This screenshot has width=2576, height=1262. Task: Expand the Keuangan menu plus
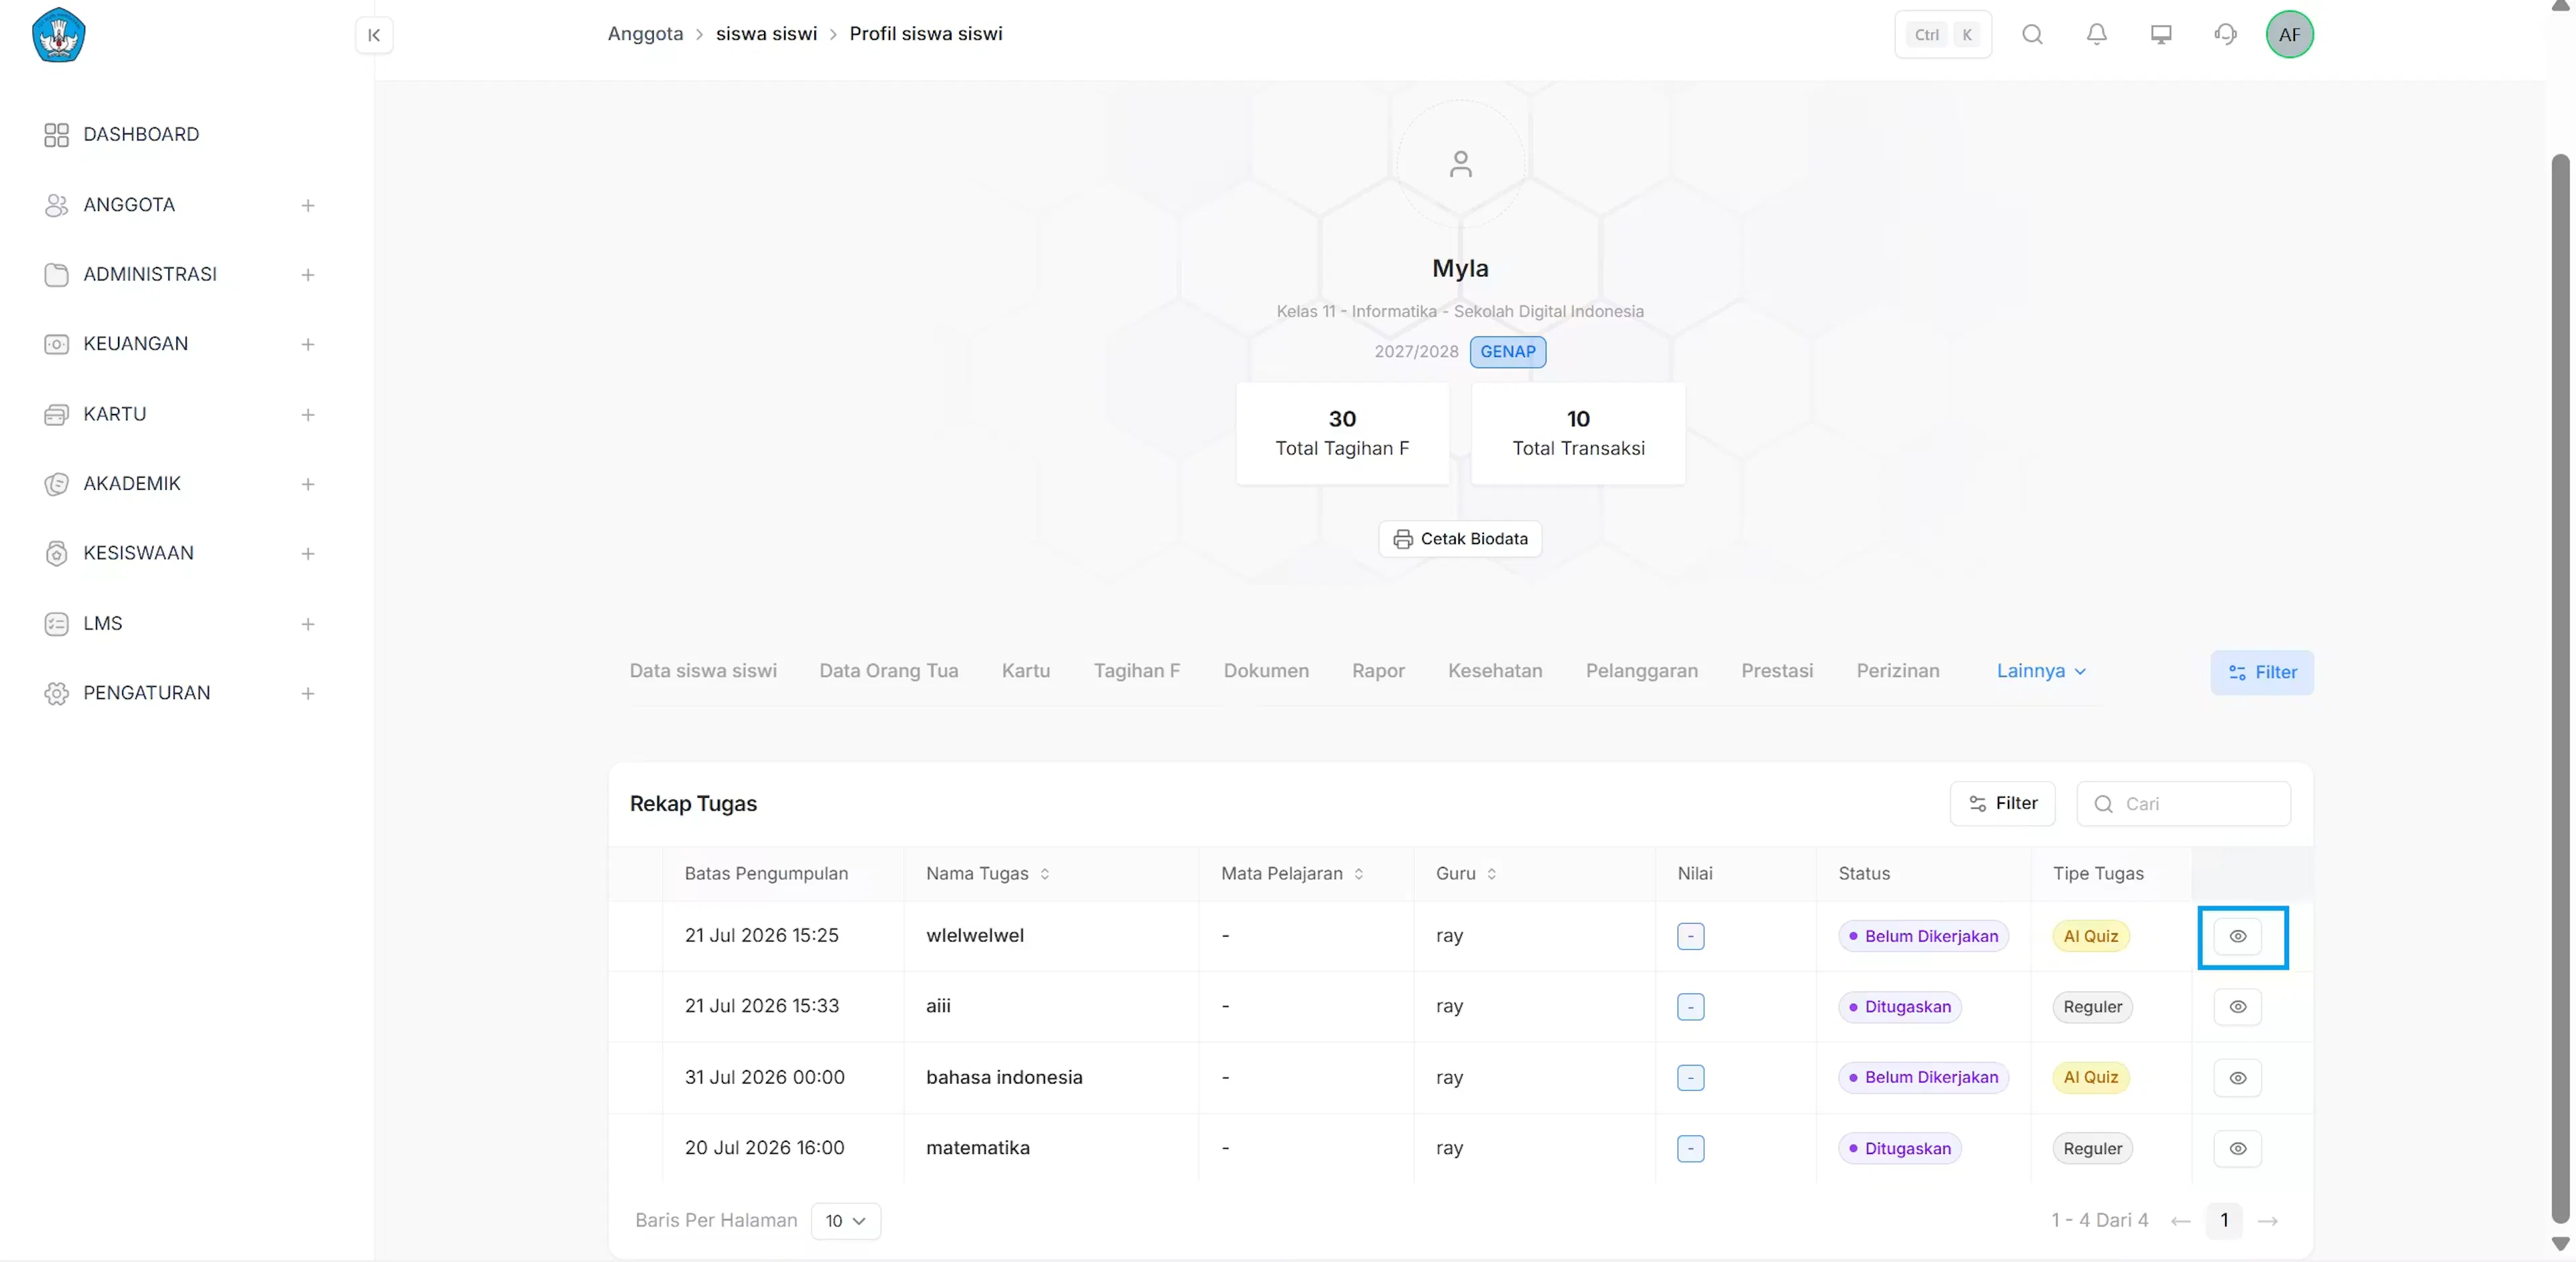(x=308, y=344)
